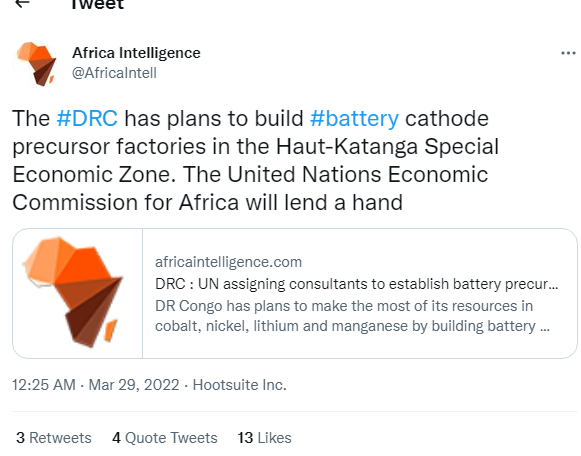View the 4 Quote Tweets list
The width and height of the screenshot is (581, 456).
pyautogui.click(x=165, y=438)
